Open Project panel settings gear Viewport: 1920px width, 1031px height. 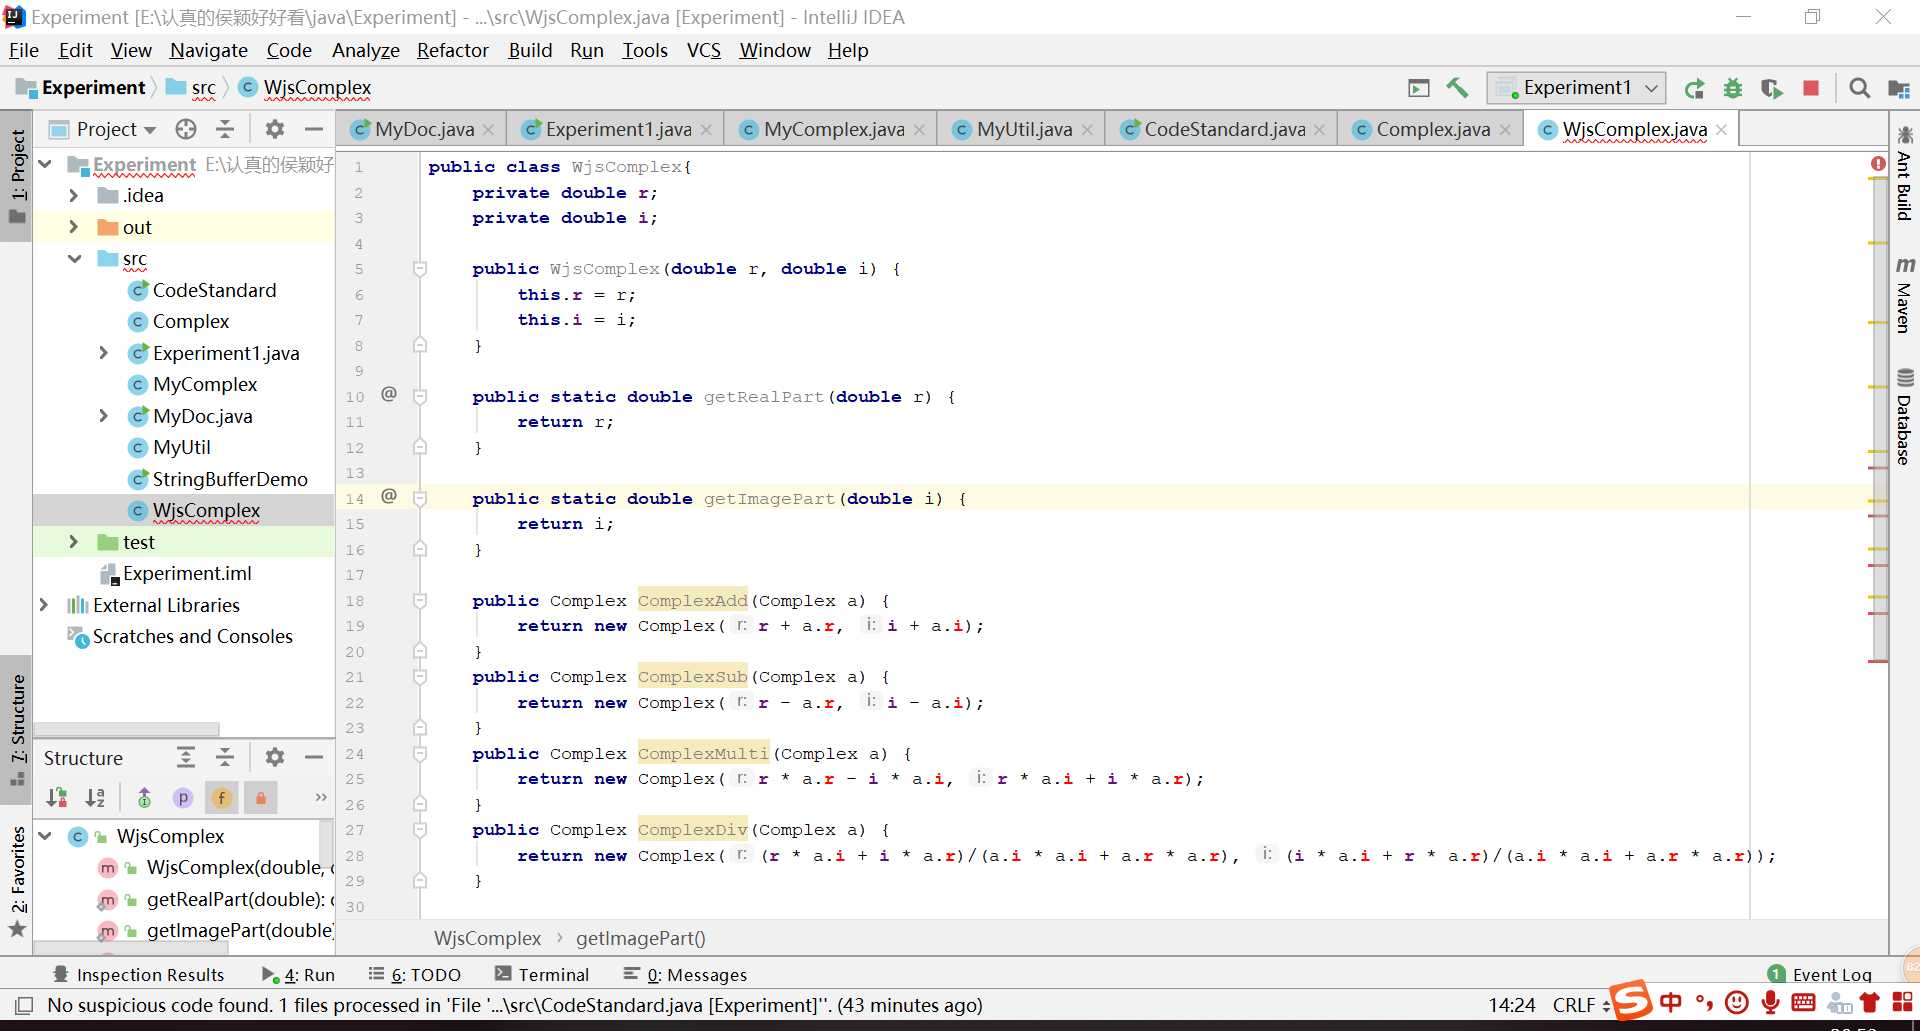click(275, 129)
